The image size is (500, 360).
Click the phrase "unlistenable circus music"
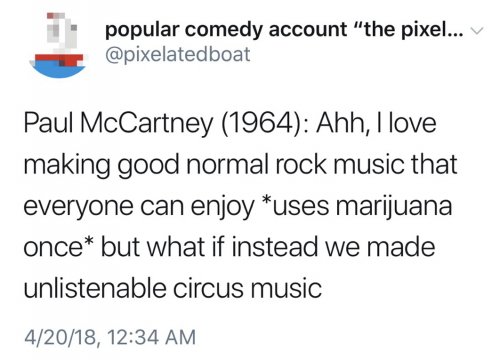(x=173, y=288)
